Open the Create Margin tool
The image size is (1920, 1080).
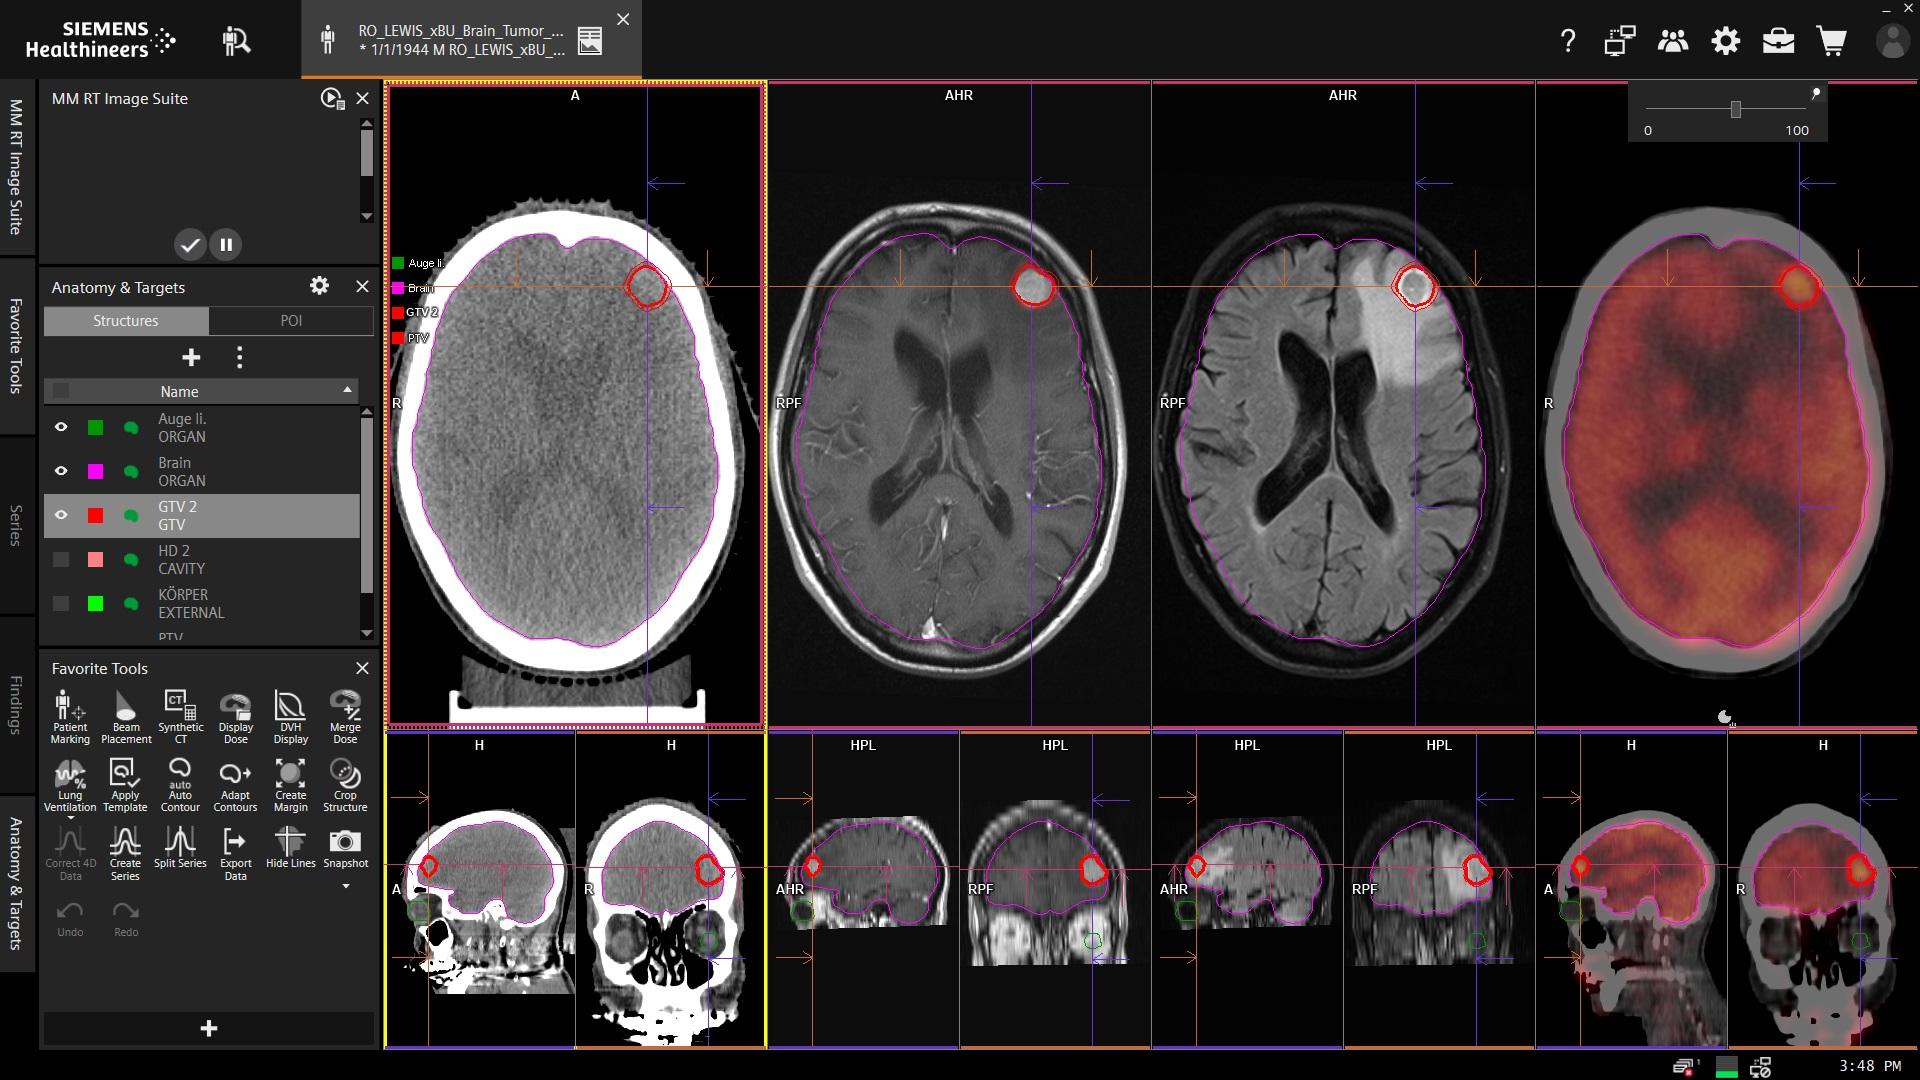[290, 784]
